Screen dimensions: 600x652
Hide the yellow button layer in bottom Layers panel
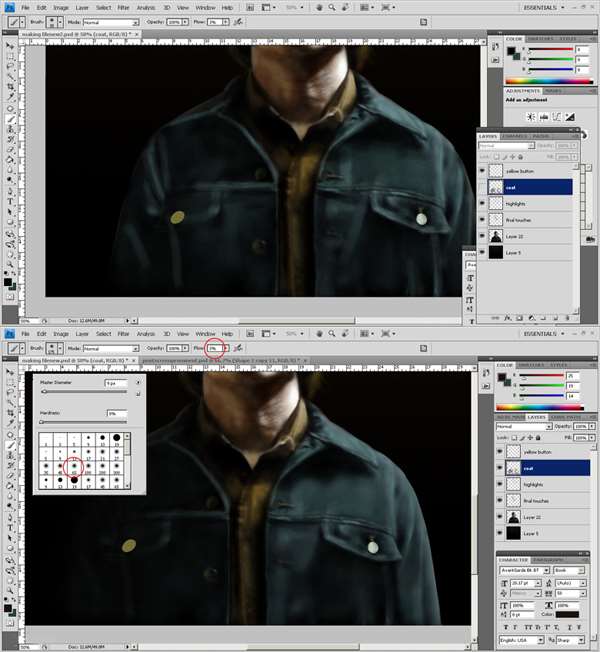[x=500, y=452]
